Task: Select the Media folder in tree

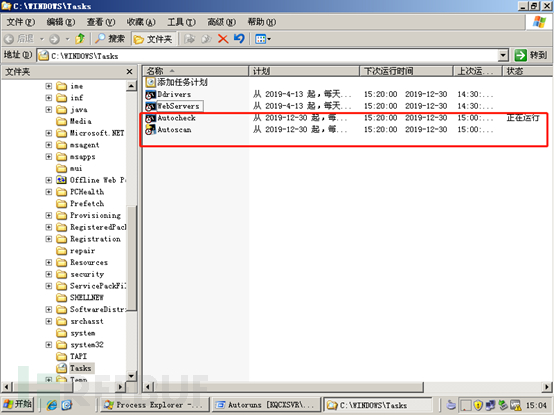Action: coord(74,121)
